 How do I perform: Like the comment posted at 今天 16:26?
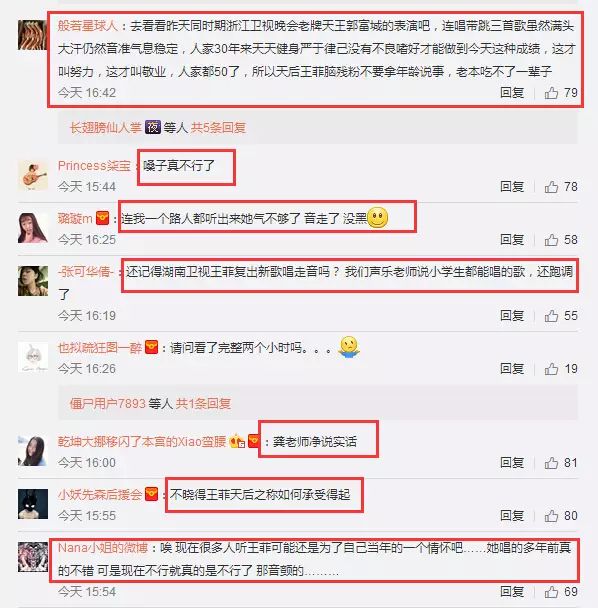551,369
